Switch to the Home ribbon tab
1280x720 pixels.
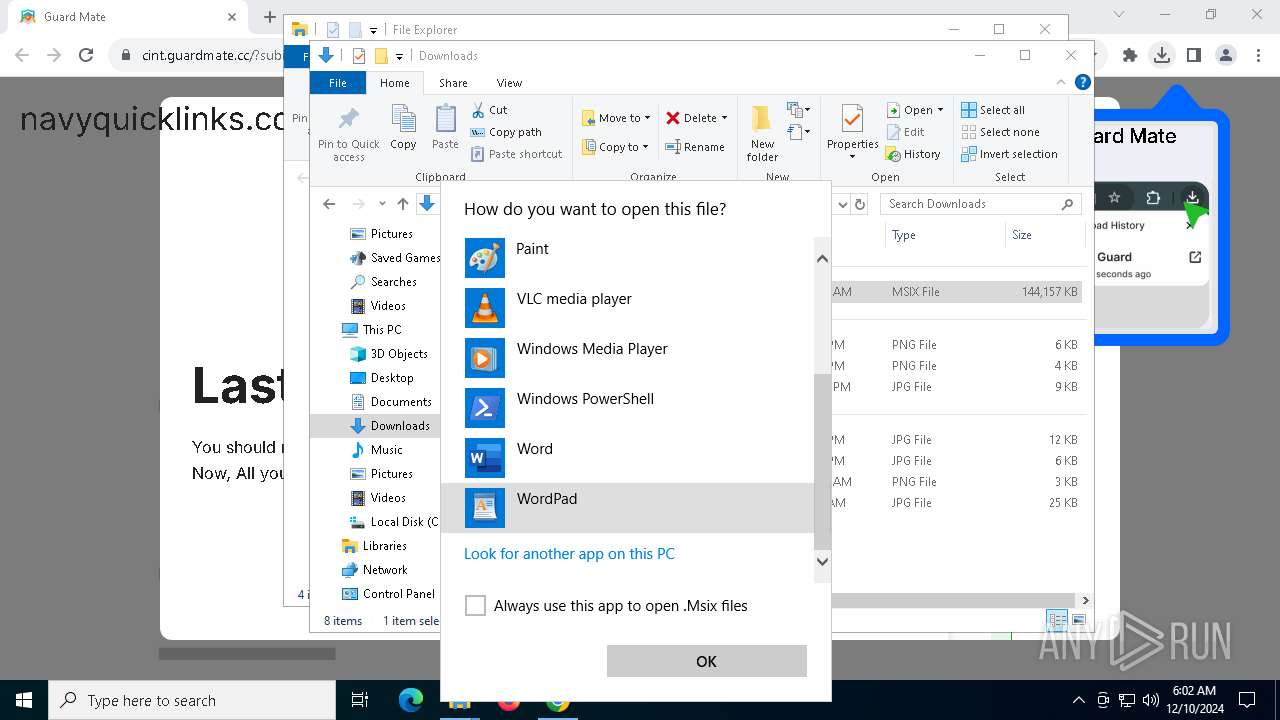pos(394,83)
